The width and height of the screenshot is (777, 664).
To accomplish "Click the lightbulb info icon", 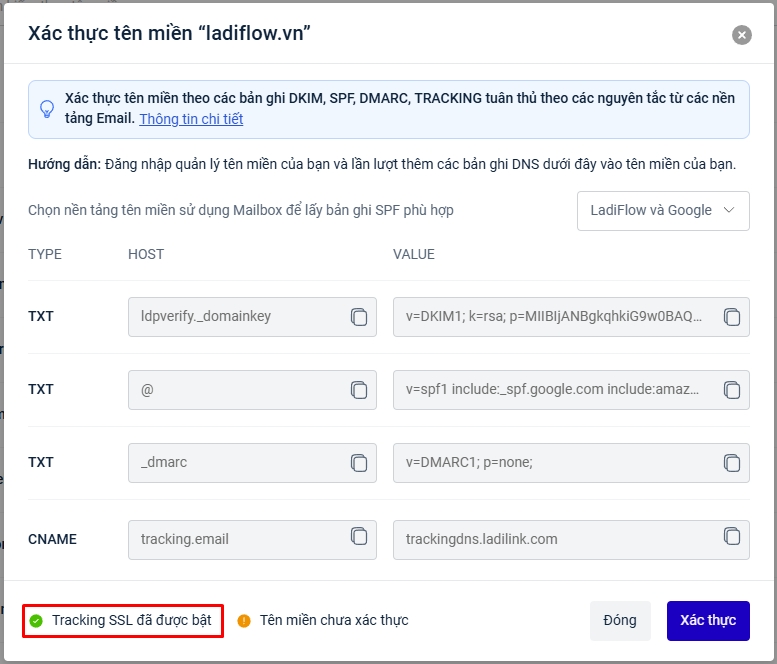I will [x=47, y=109].
